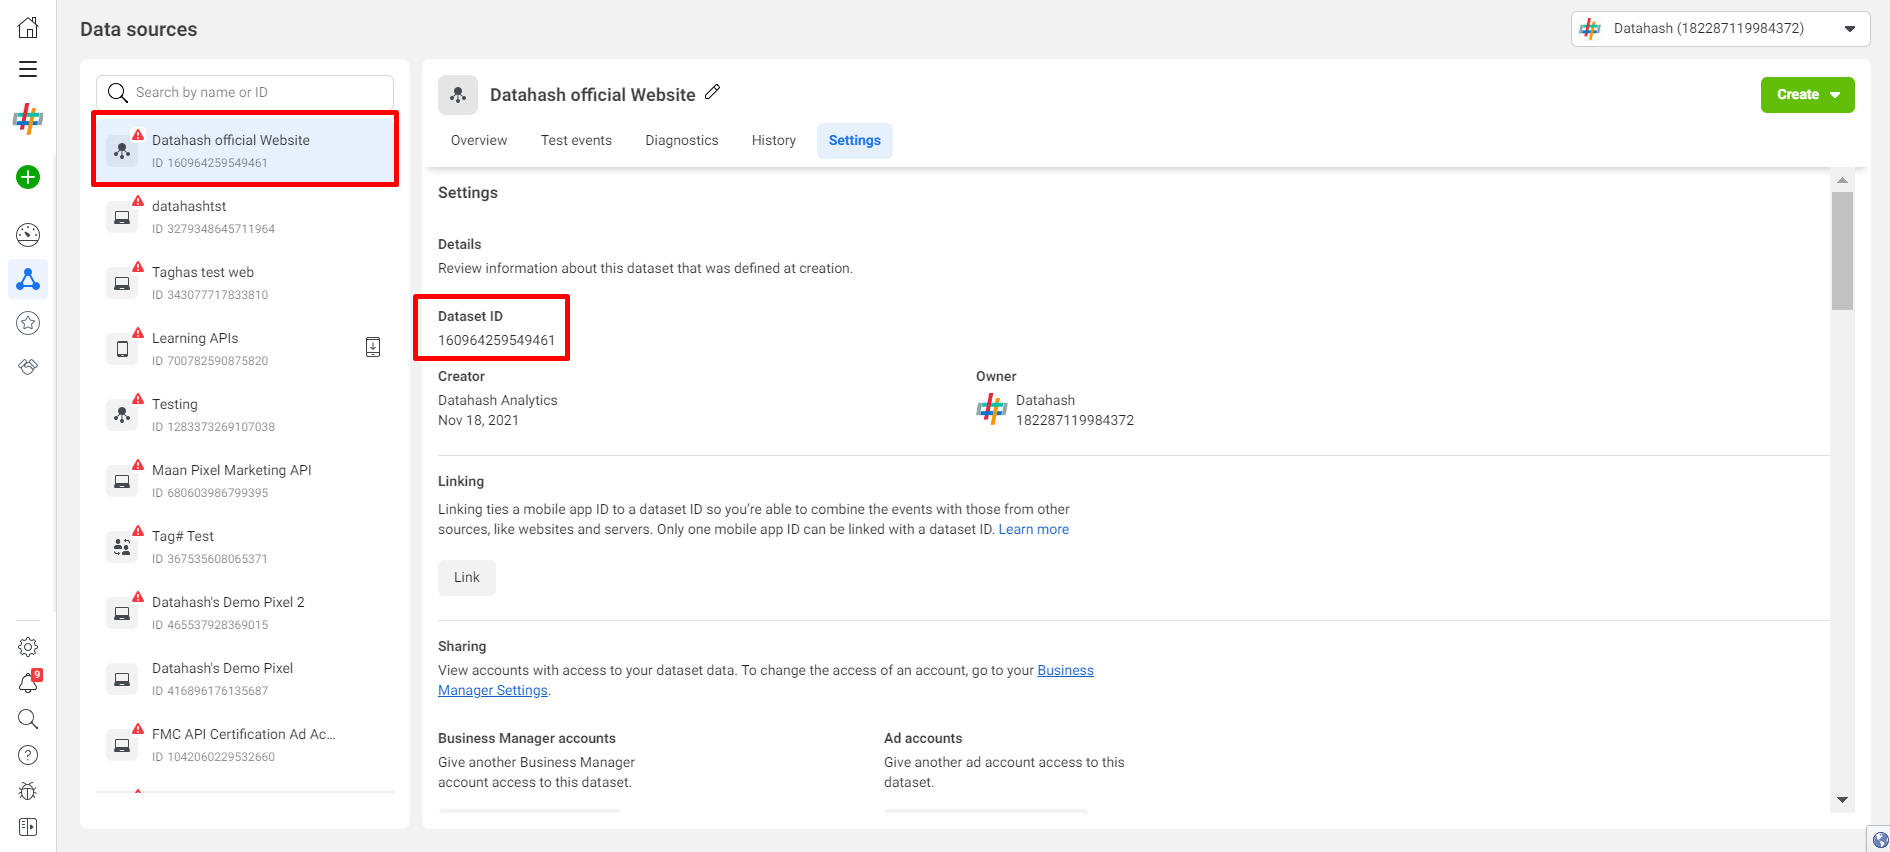Open the Partner integrations handshake icon
1890x852 pixels.
[x=28, y=367]
